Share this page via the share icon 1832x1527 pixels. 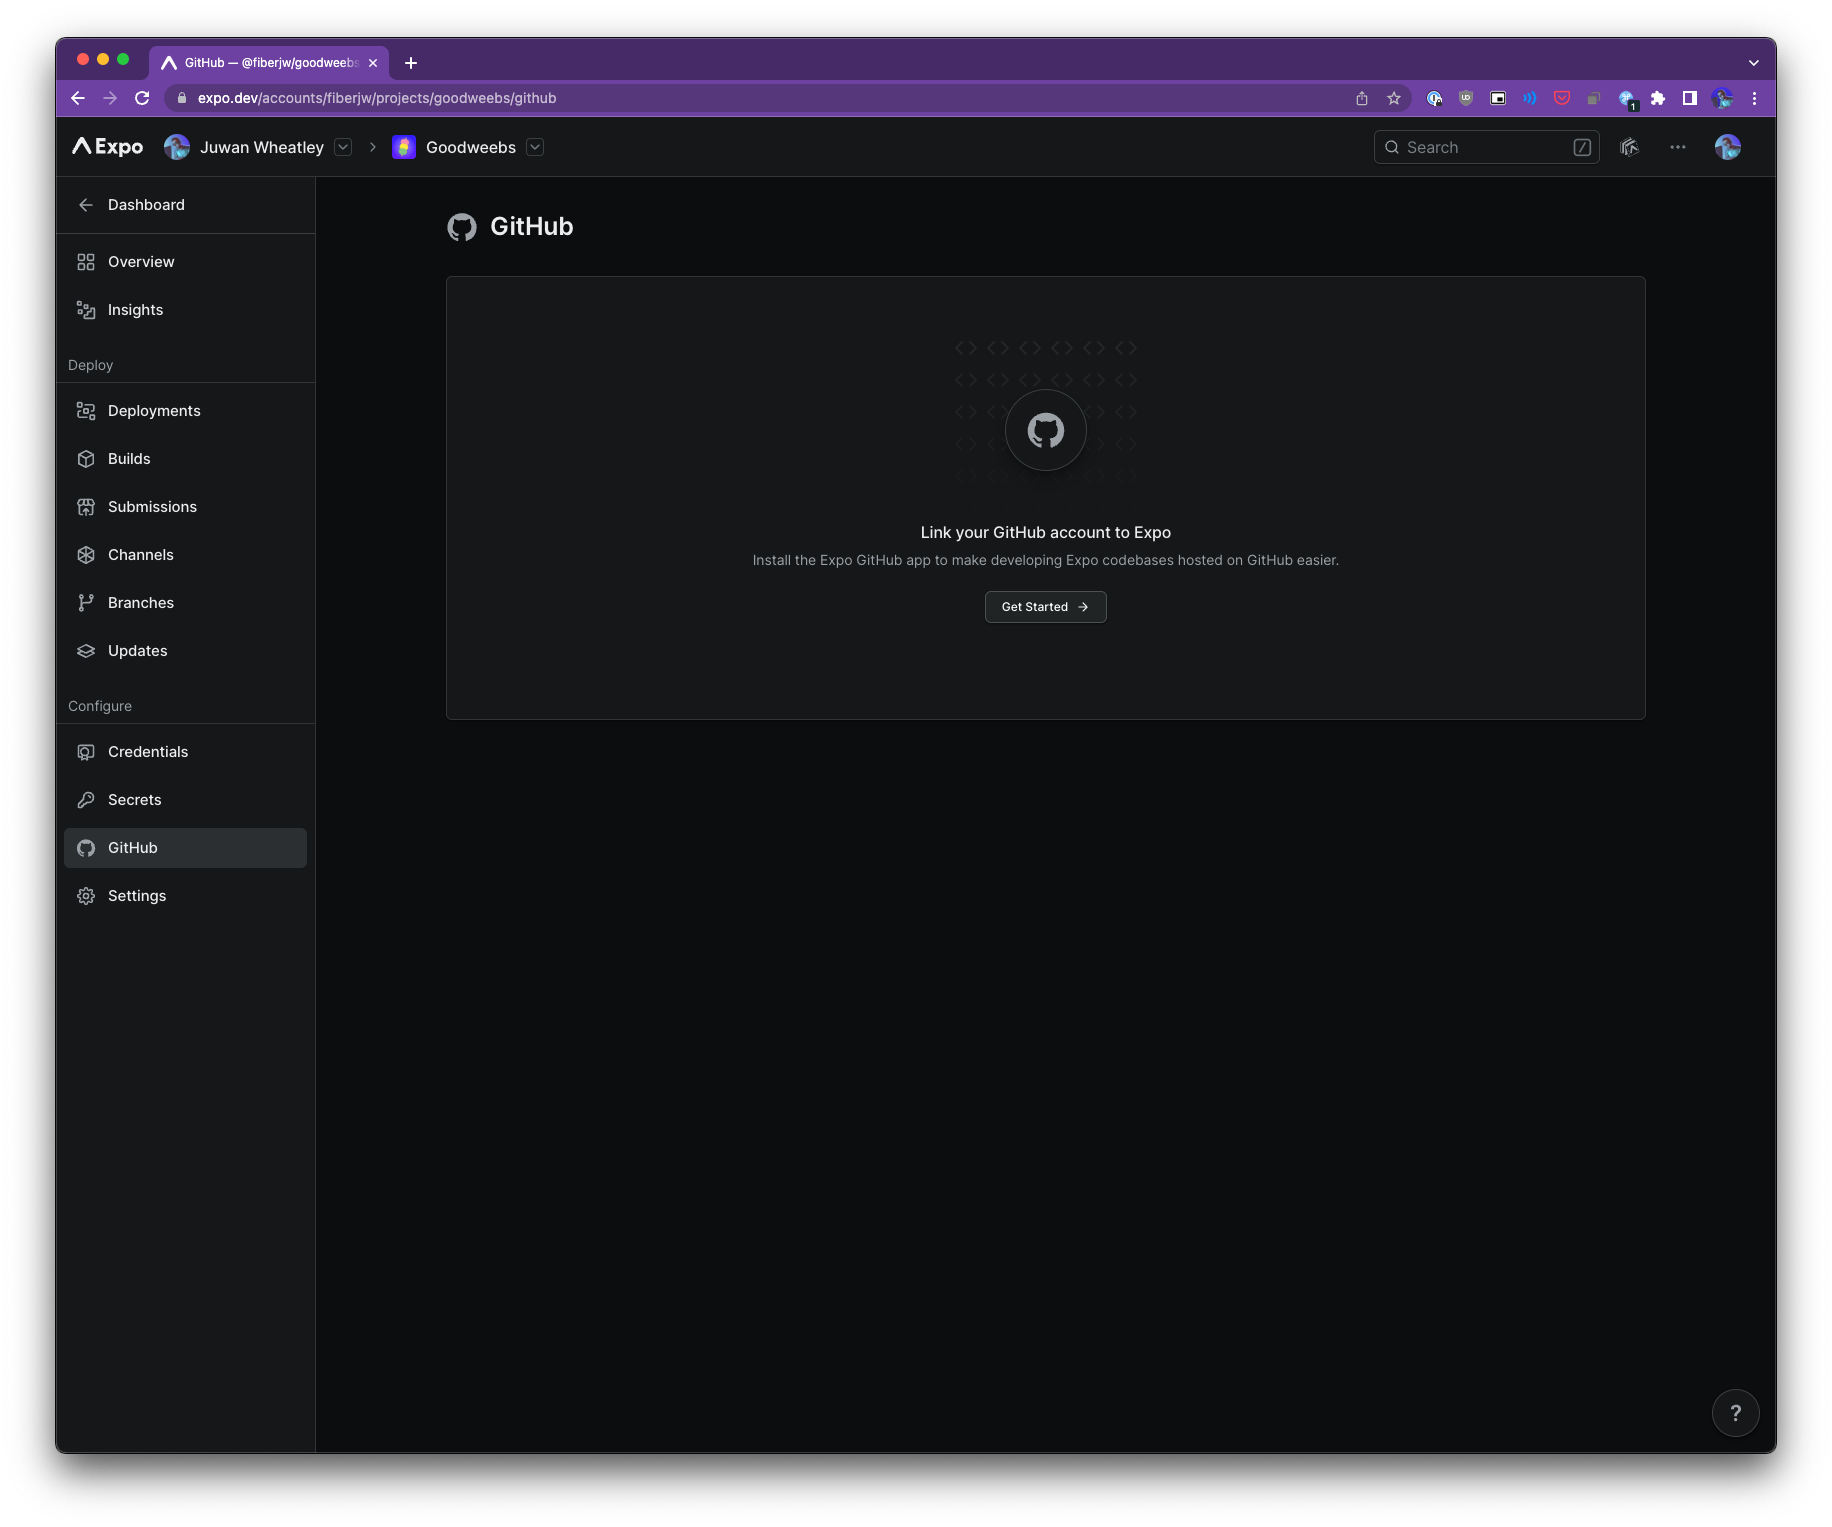pyautogui.click(x=1361, y=98)
